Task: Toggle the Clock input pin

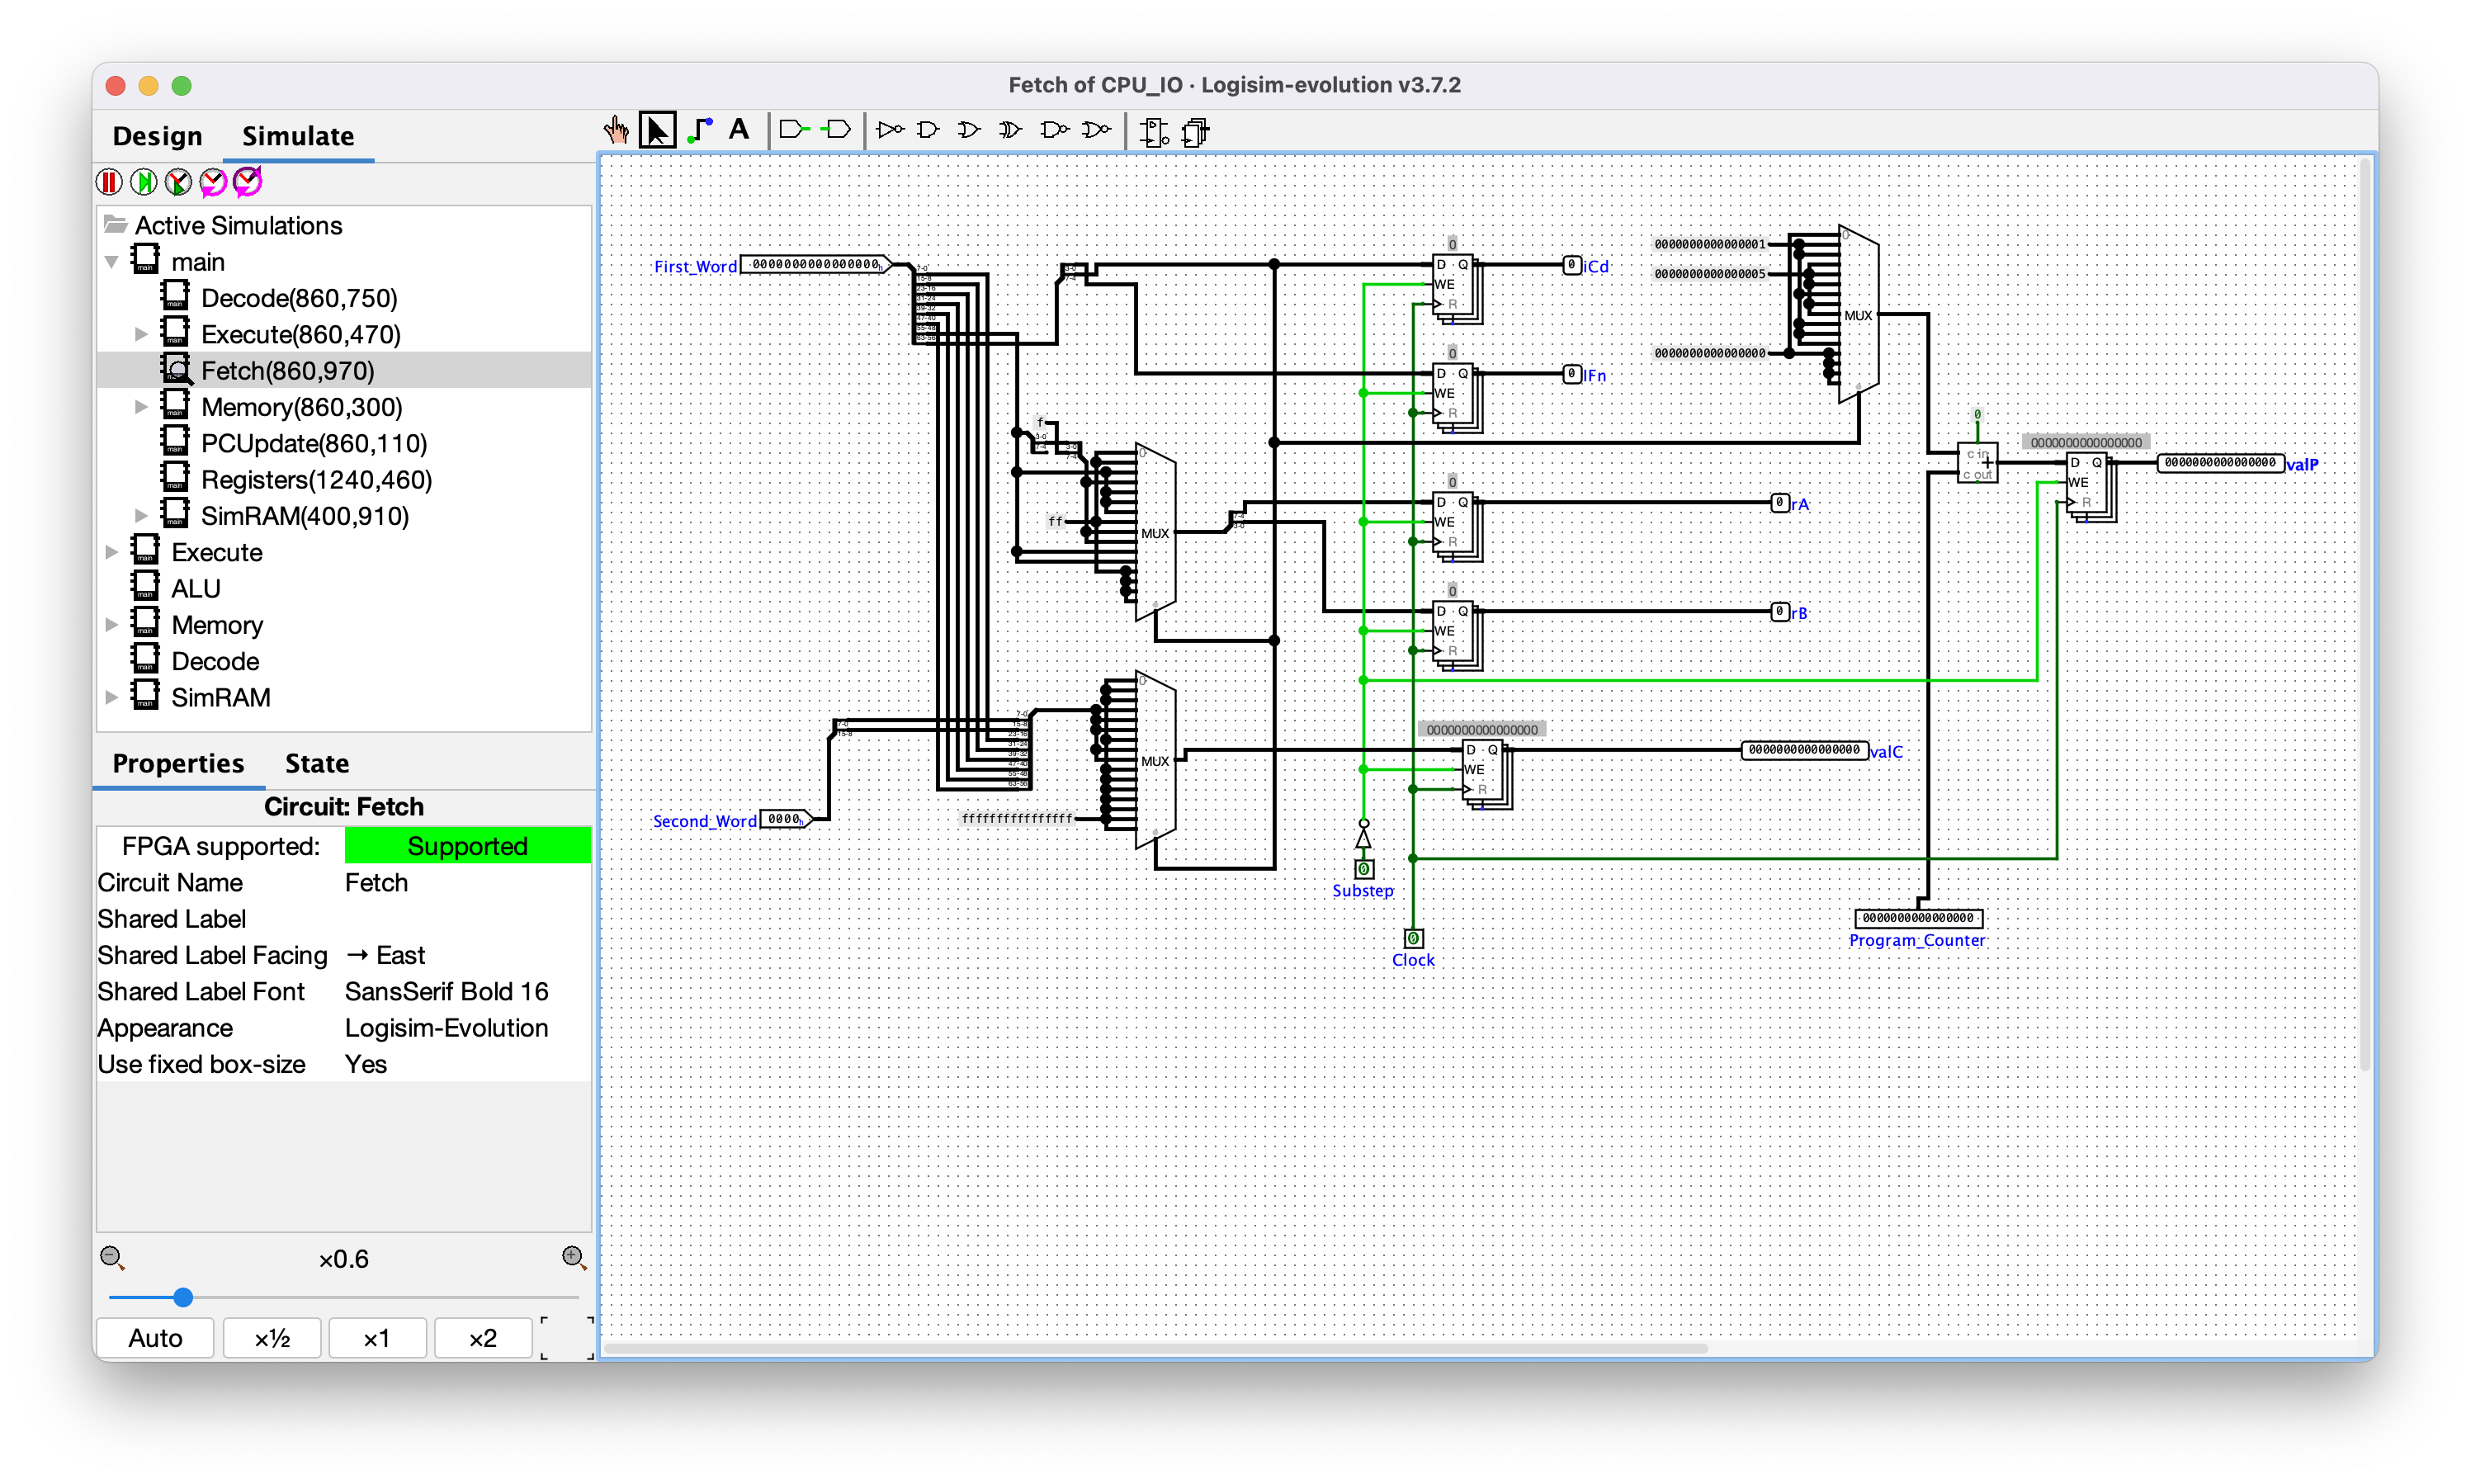Action: click(x=1413, y=938)
